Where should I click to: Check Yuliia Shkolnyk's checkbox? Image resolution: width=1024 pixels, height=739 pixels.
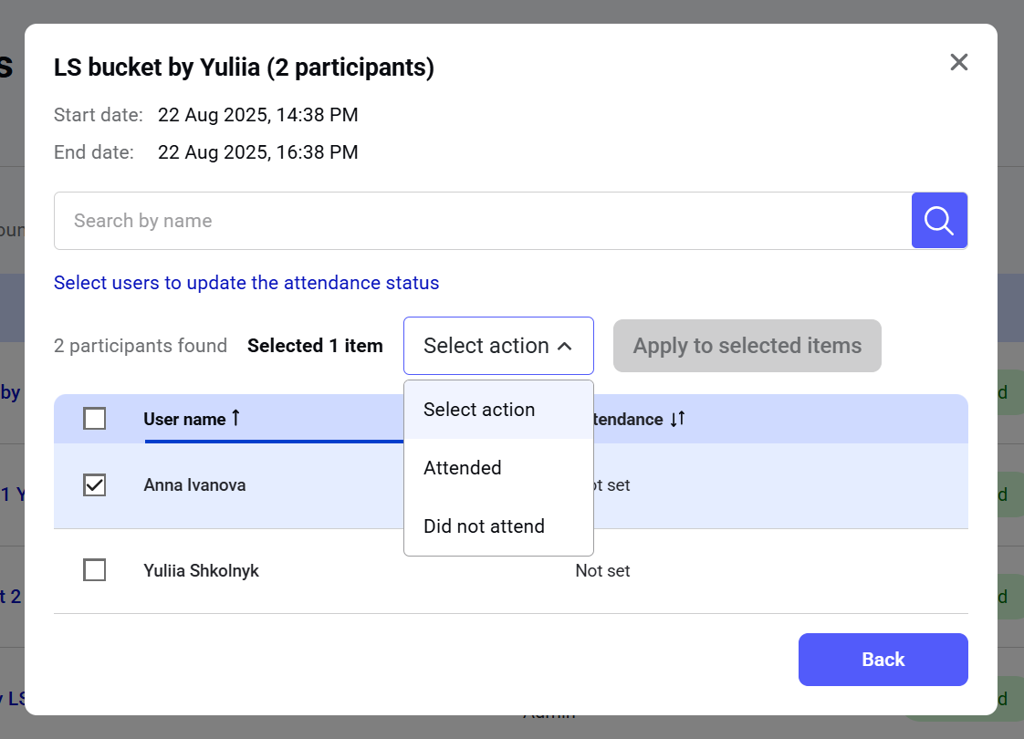95,571
